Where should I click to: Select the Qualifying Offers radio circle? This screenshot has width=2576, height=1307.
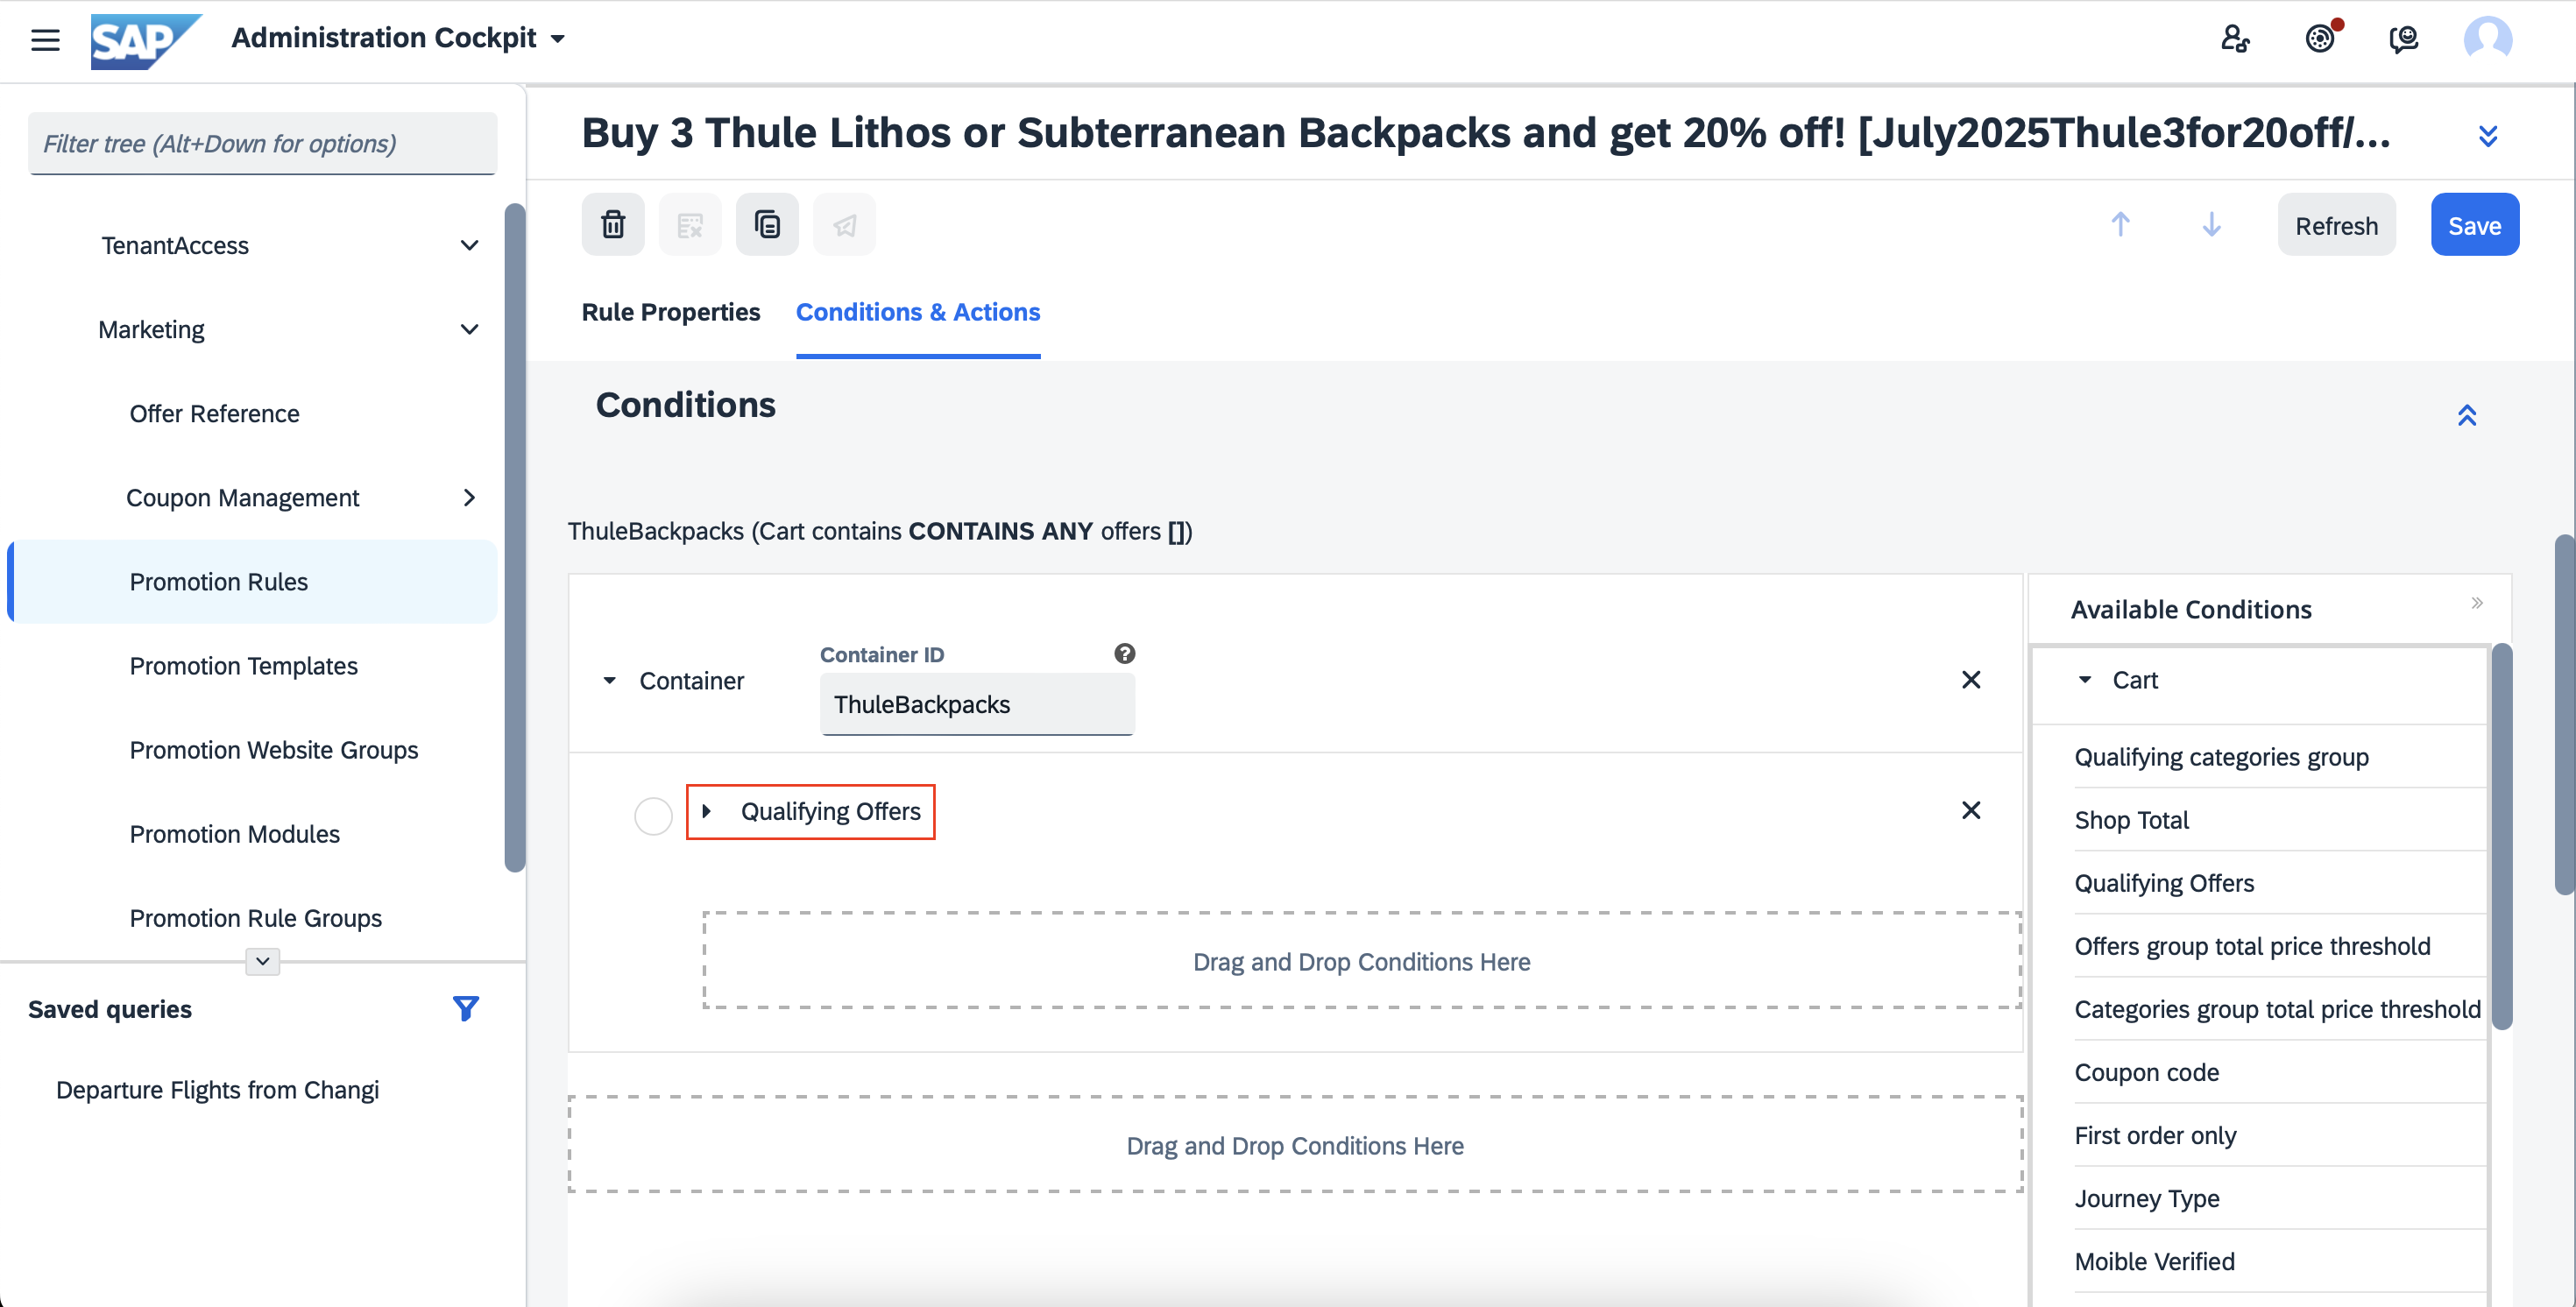(x=653, y=816)
